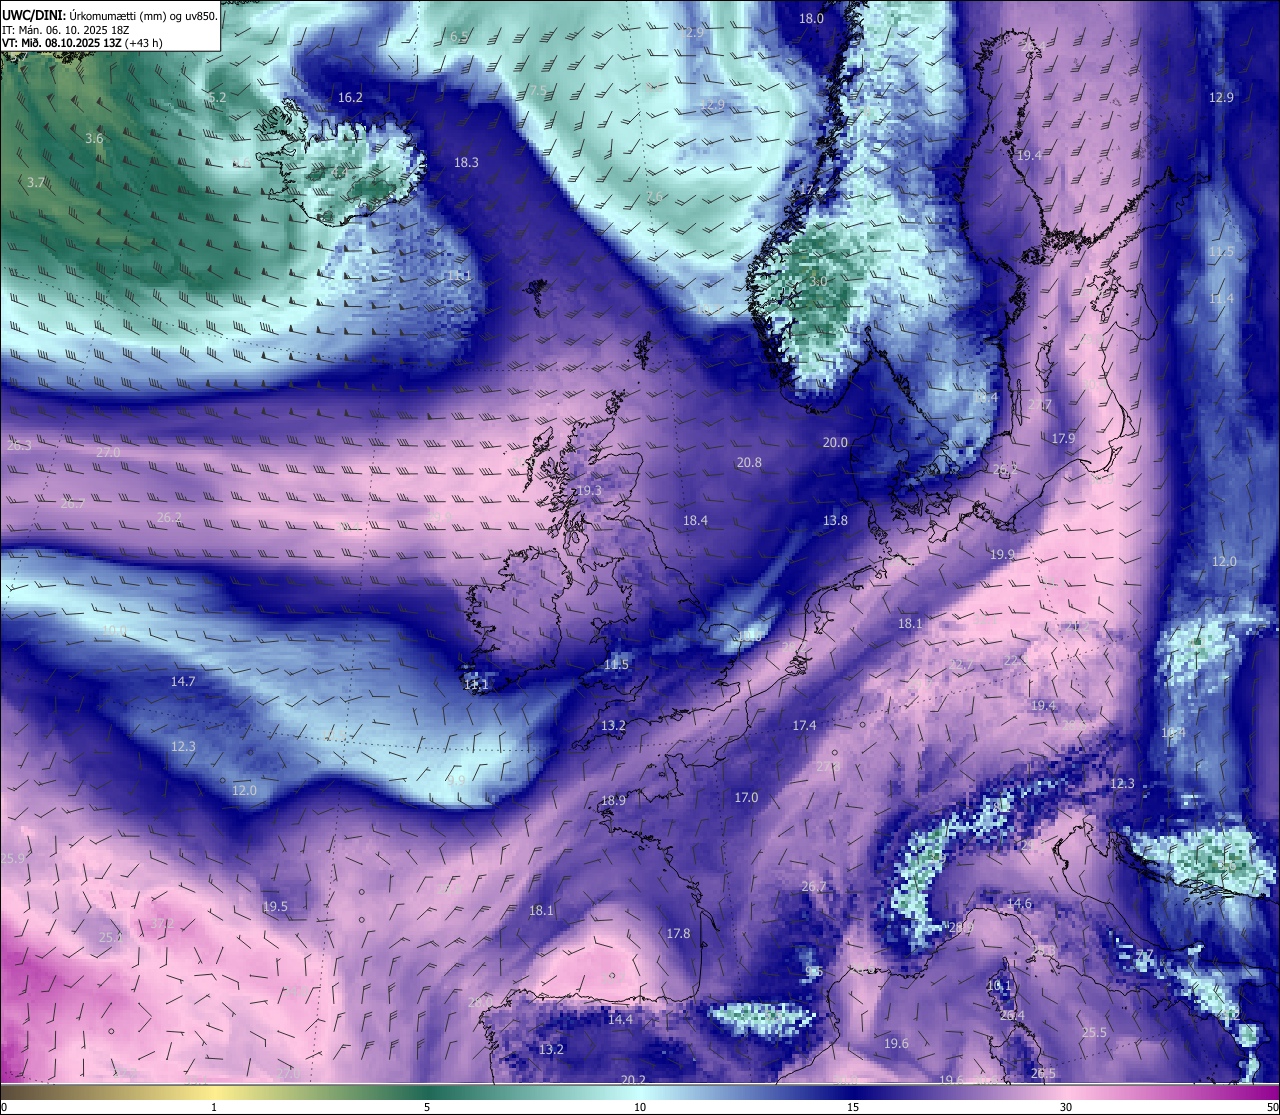The width and height of the screenshot is (1280, 1115).
Task: Click the 11.5 value over southern England
Action: pyautogui.click(x=617, y=665)
